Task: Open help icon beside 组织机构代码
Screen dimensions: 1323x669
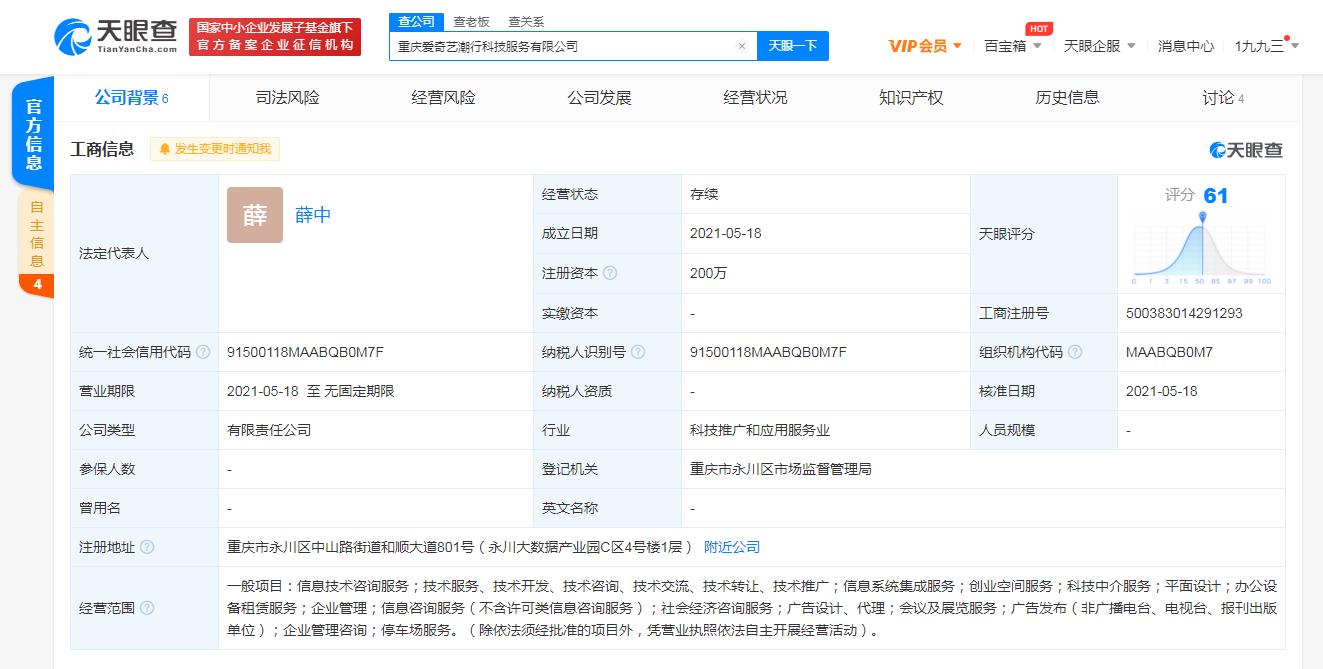Action: pyautogui.click(x=1075, y=352)
